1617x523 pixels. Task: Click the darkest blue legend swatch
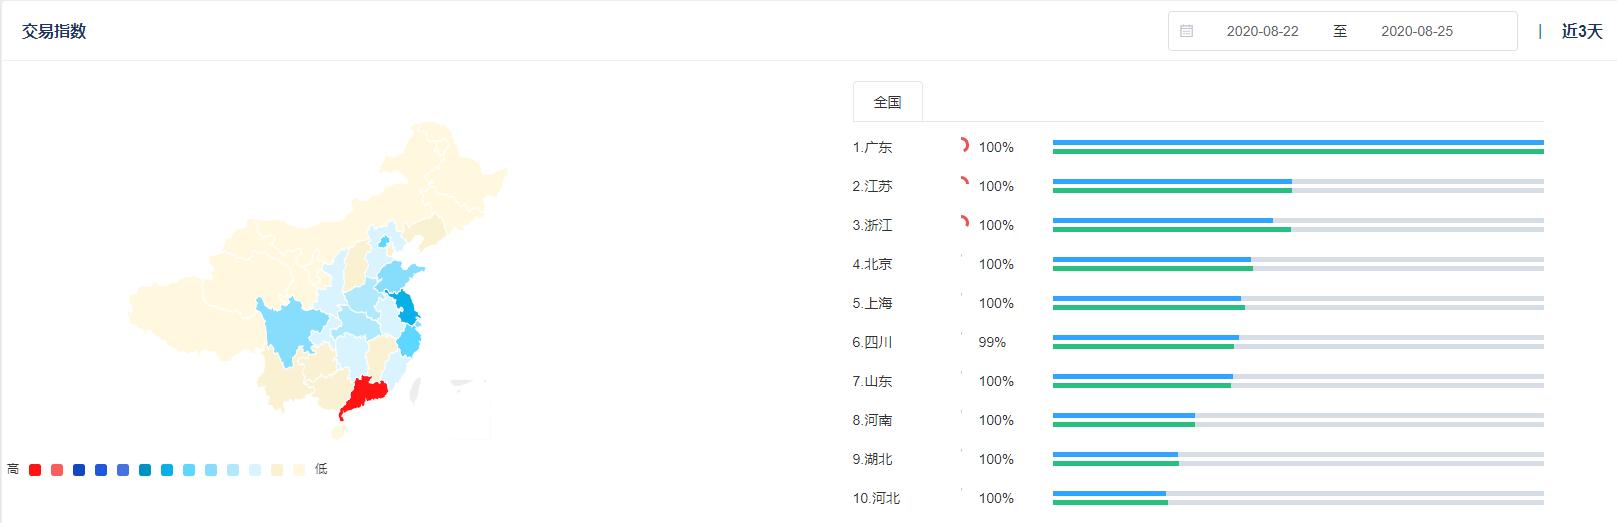click(x=79, y=469)
